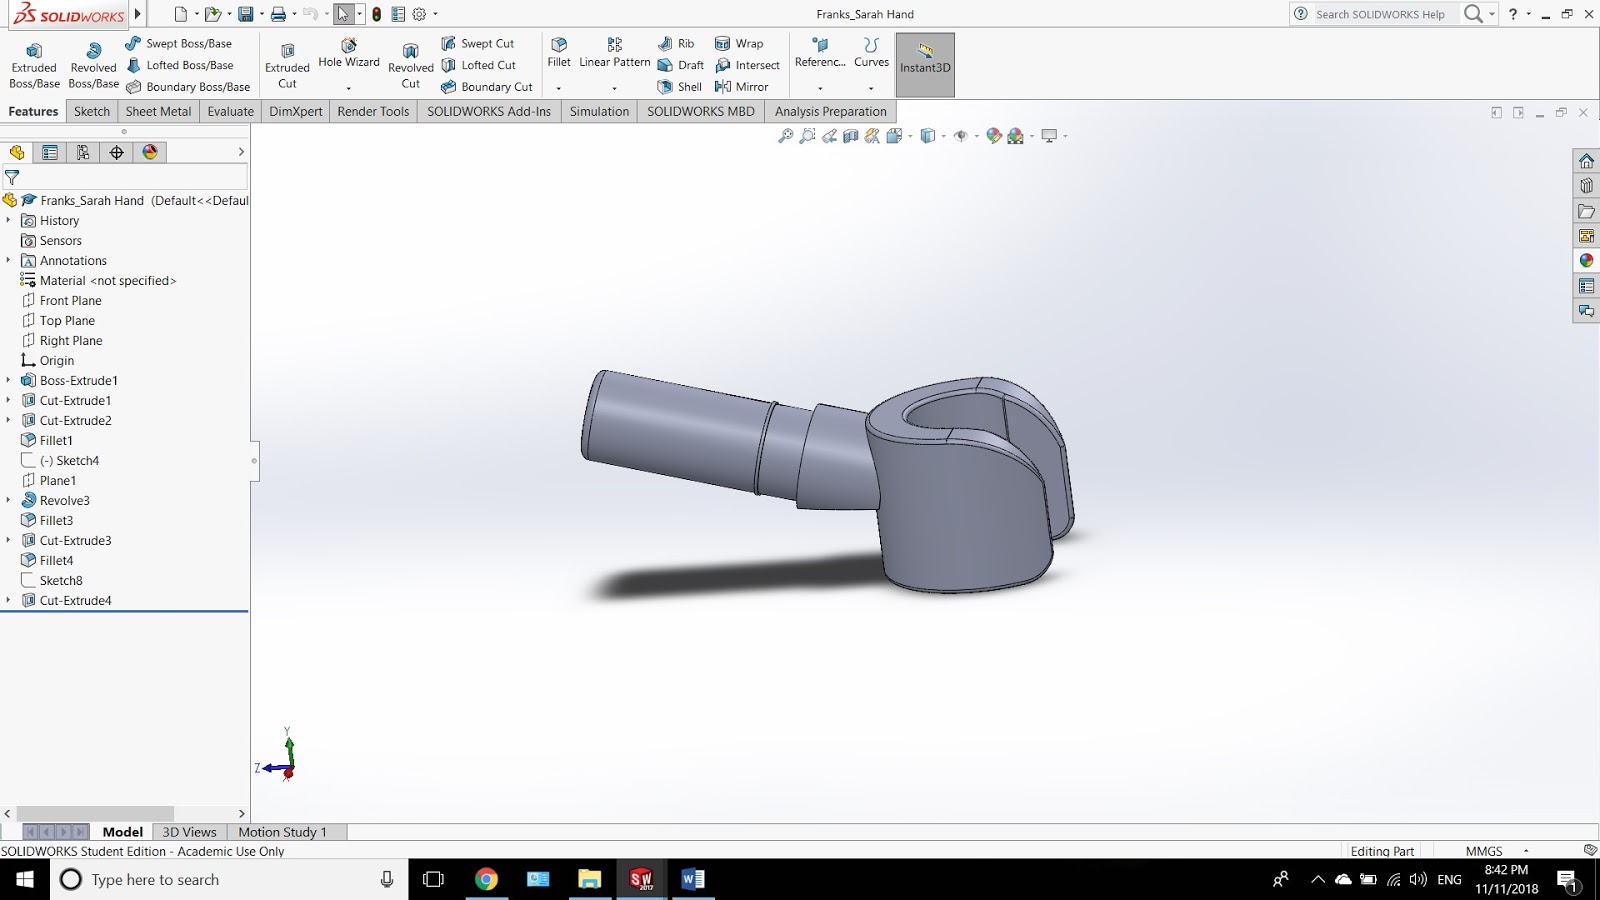Click the Swept Boss/Base button
This screenshot has width=1600, height=900.
pos(179,44)
